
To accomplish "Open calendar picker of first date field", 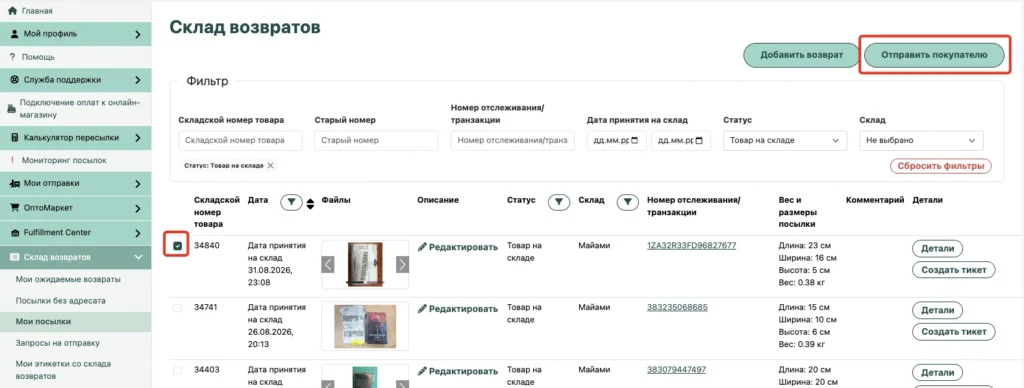I will [635, 140].
